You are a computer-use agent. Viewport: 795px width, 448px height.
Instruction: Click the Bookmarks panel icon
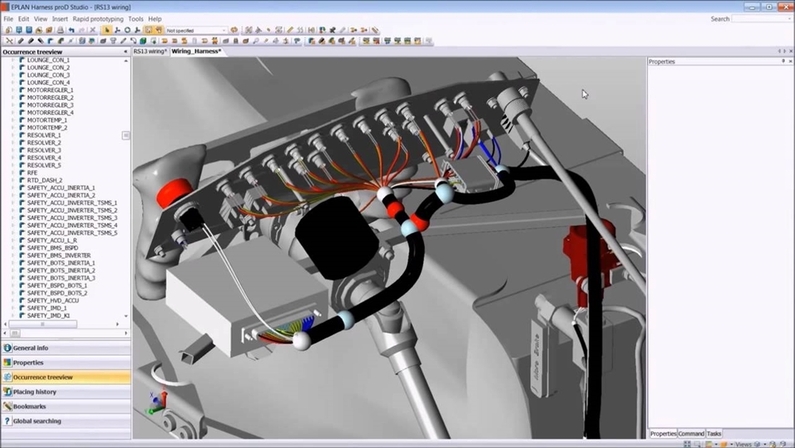pyautogui.click(x=7, y=406)
